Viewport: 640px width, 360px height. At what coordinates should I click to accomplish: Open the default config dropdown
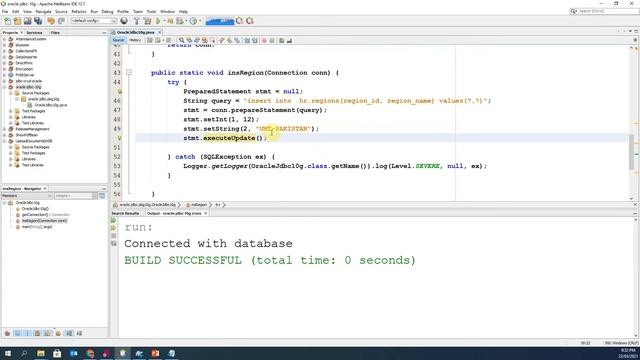pyautogui.click(x=94, y=21)
